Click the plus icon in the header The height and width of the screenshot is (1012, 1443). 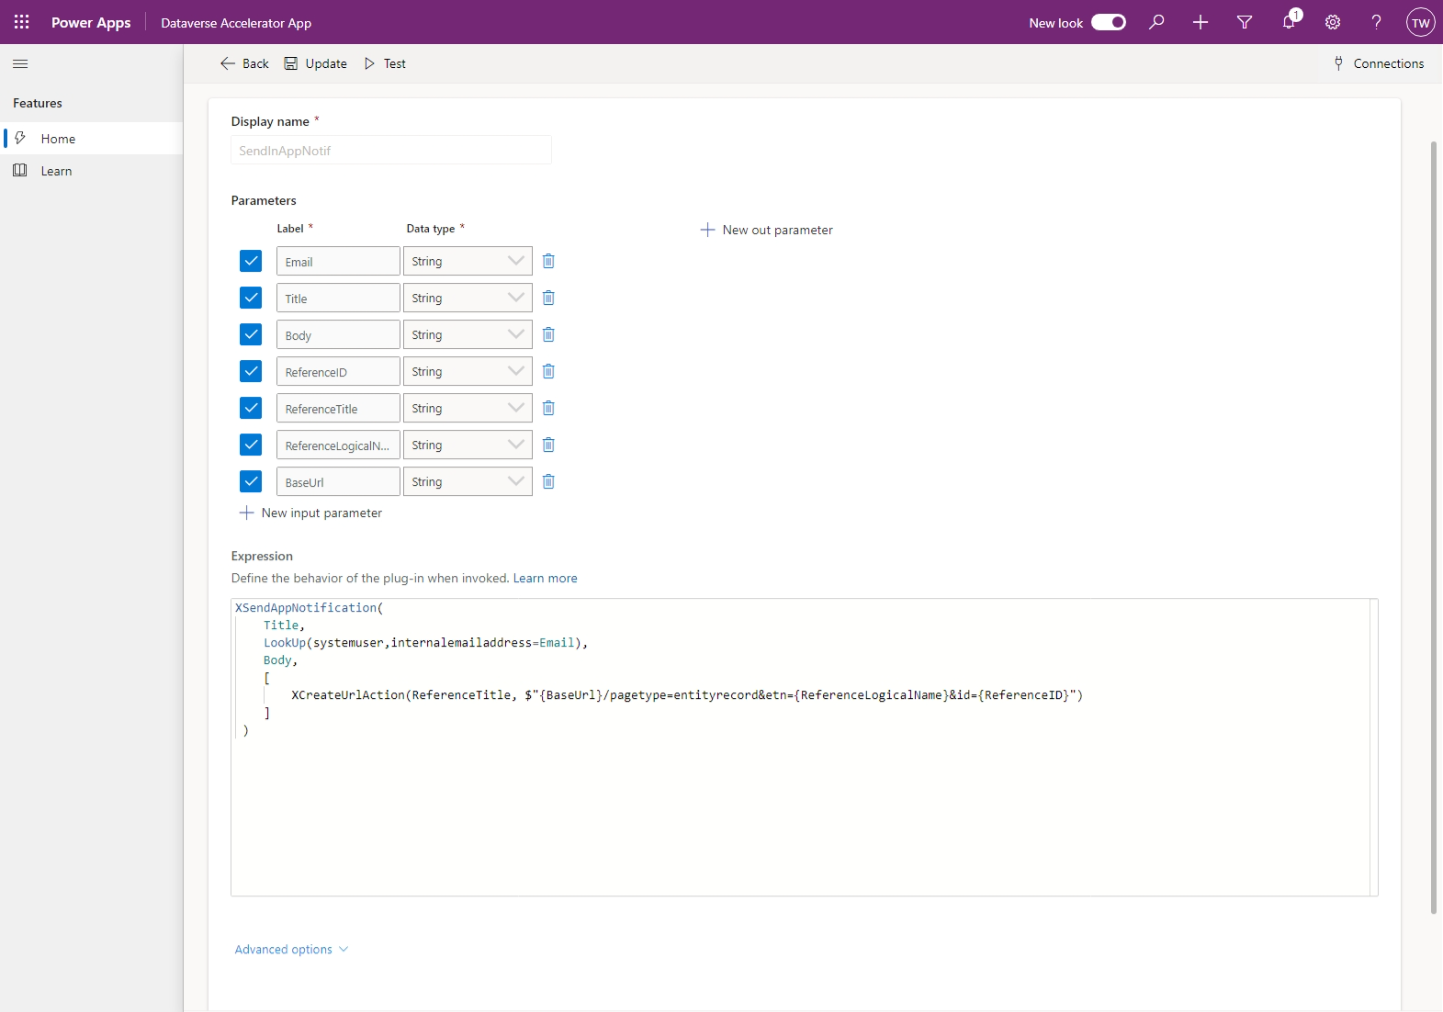point(1201,22)
